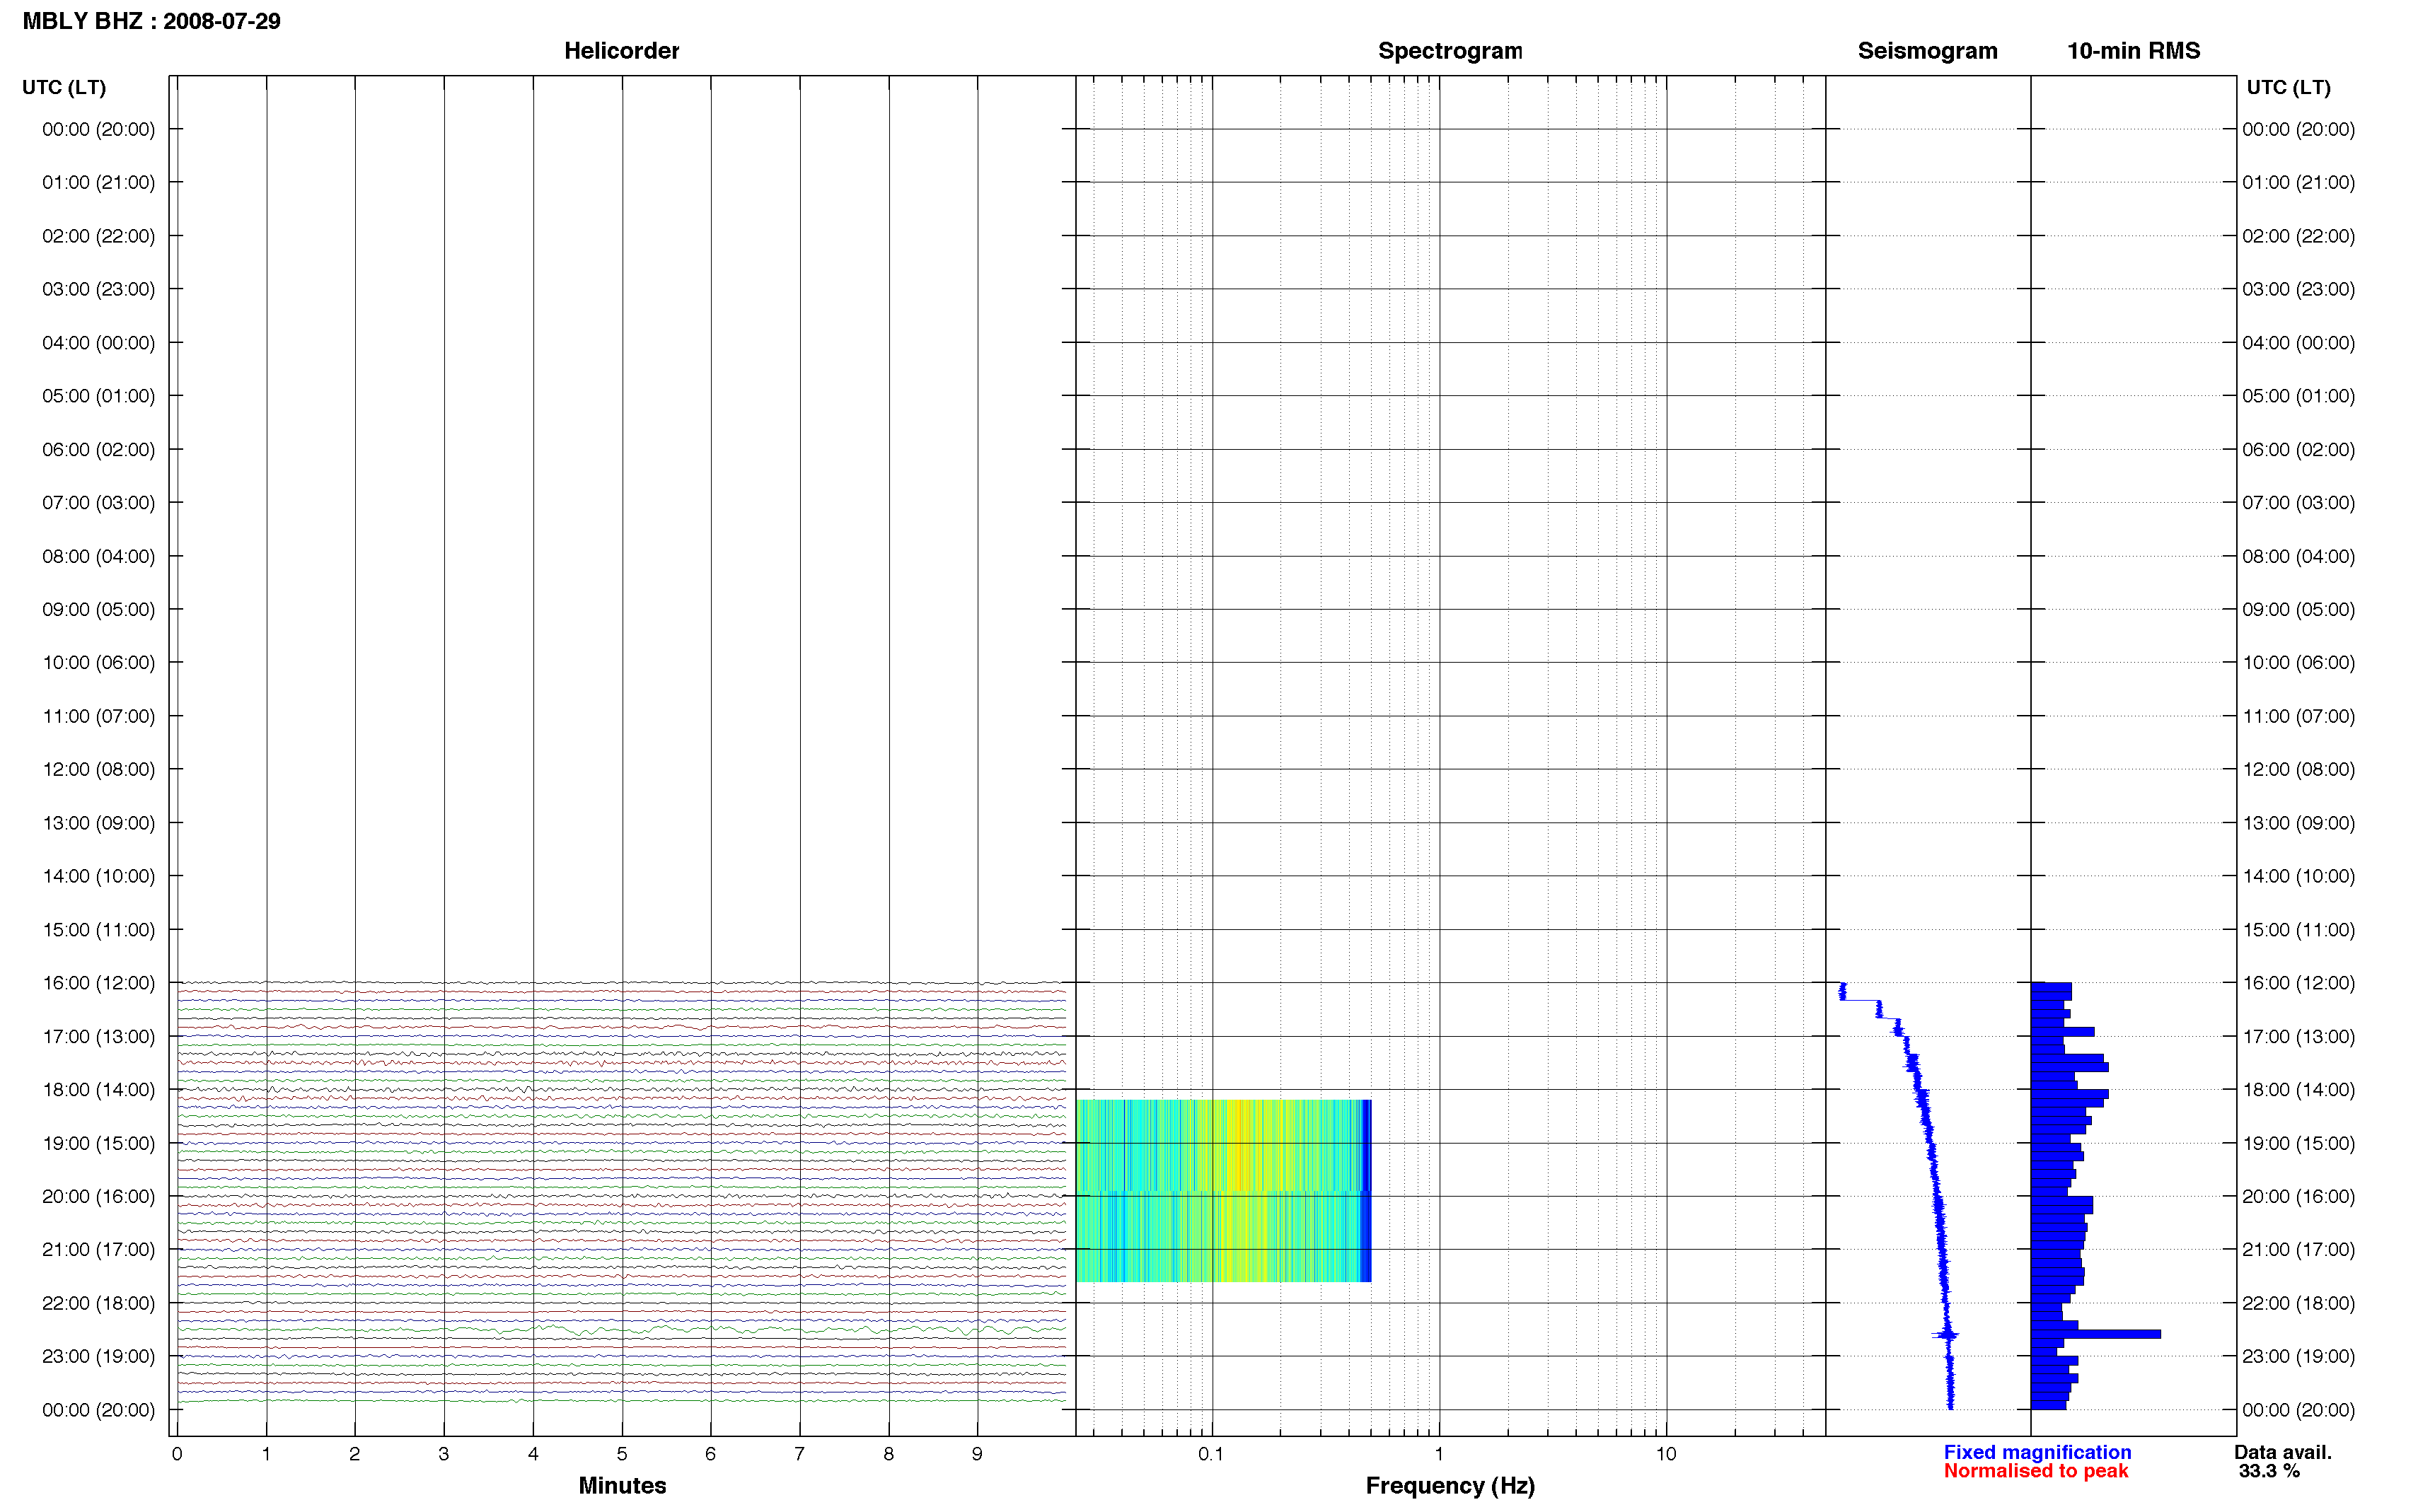Click the 10-min RMS heading
The height and width of the screenshot is (1512, 2418).
(2133, 51)
